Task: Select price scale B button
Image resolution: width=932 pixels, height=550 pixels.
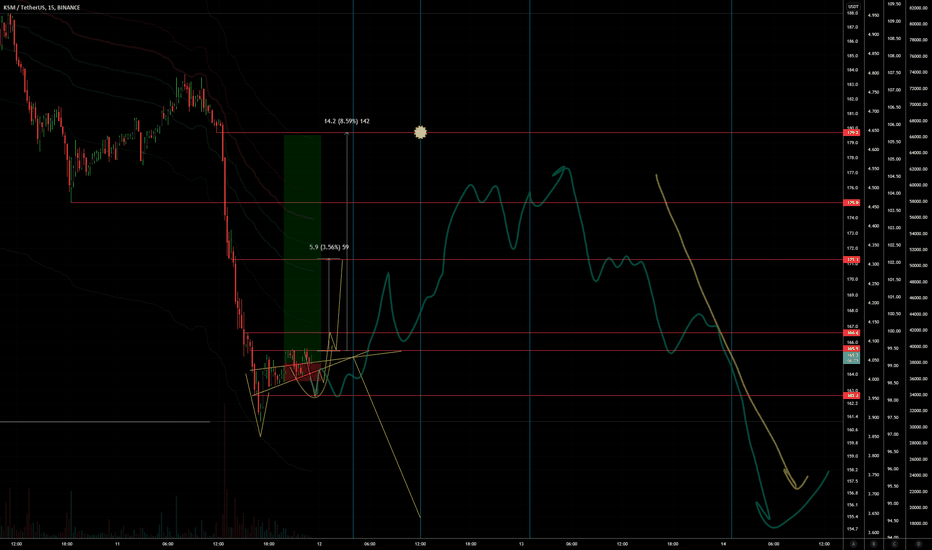Action: [874, 544]
